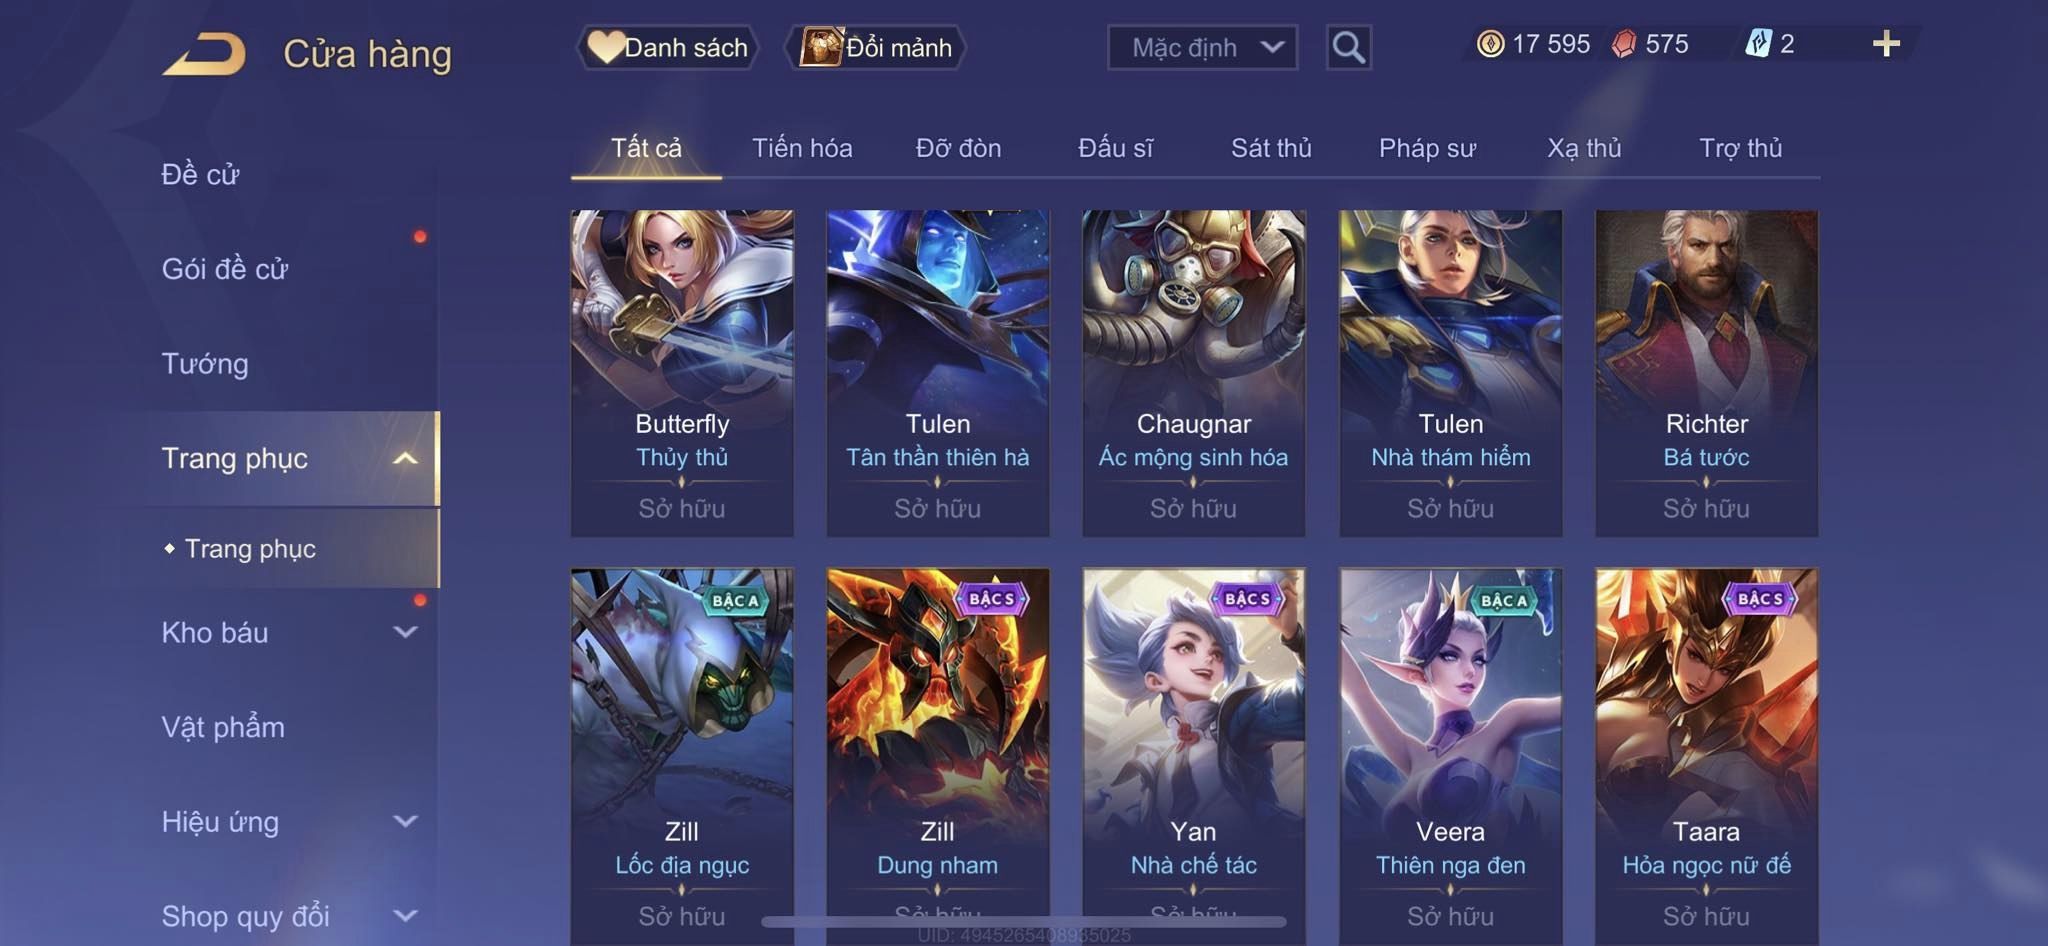Click the red ruby currency icon

coord(1624,44)
